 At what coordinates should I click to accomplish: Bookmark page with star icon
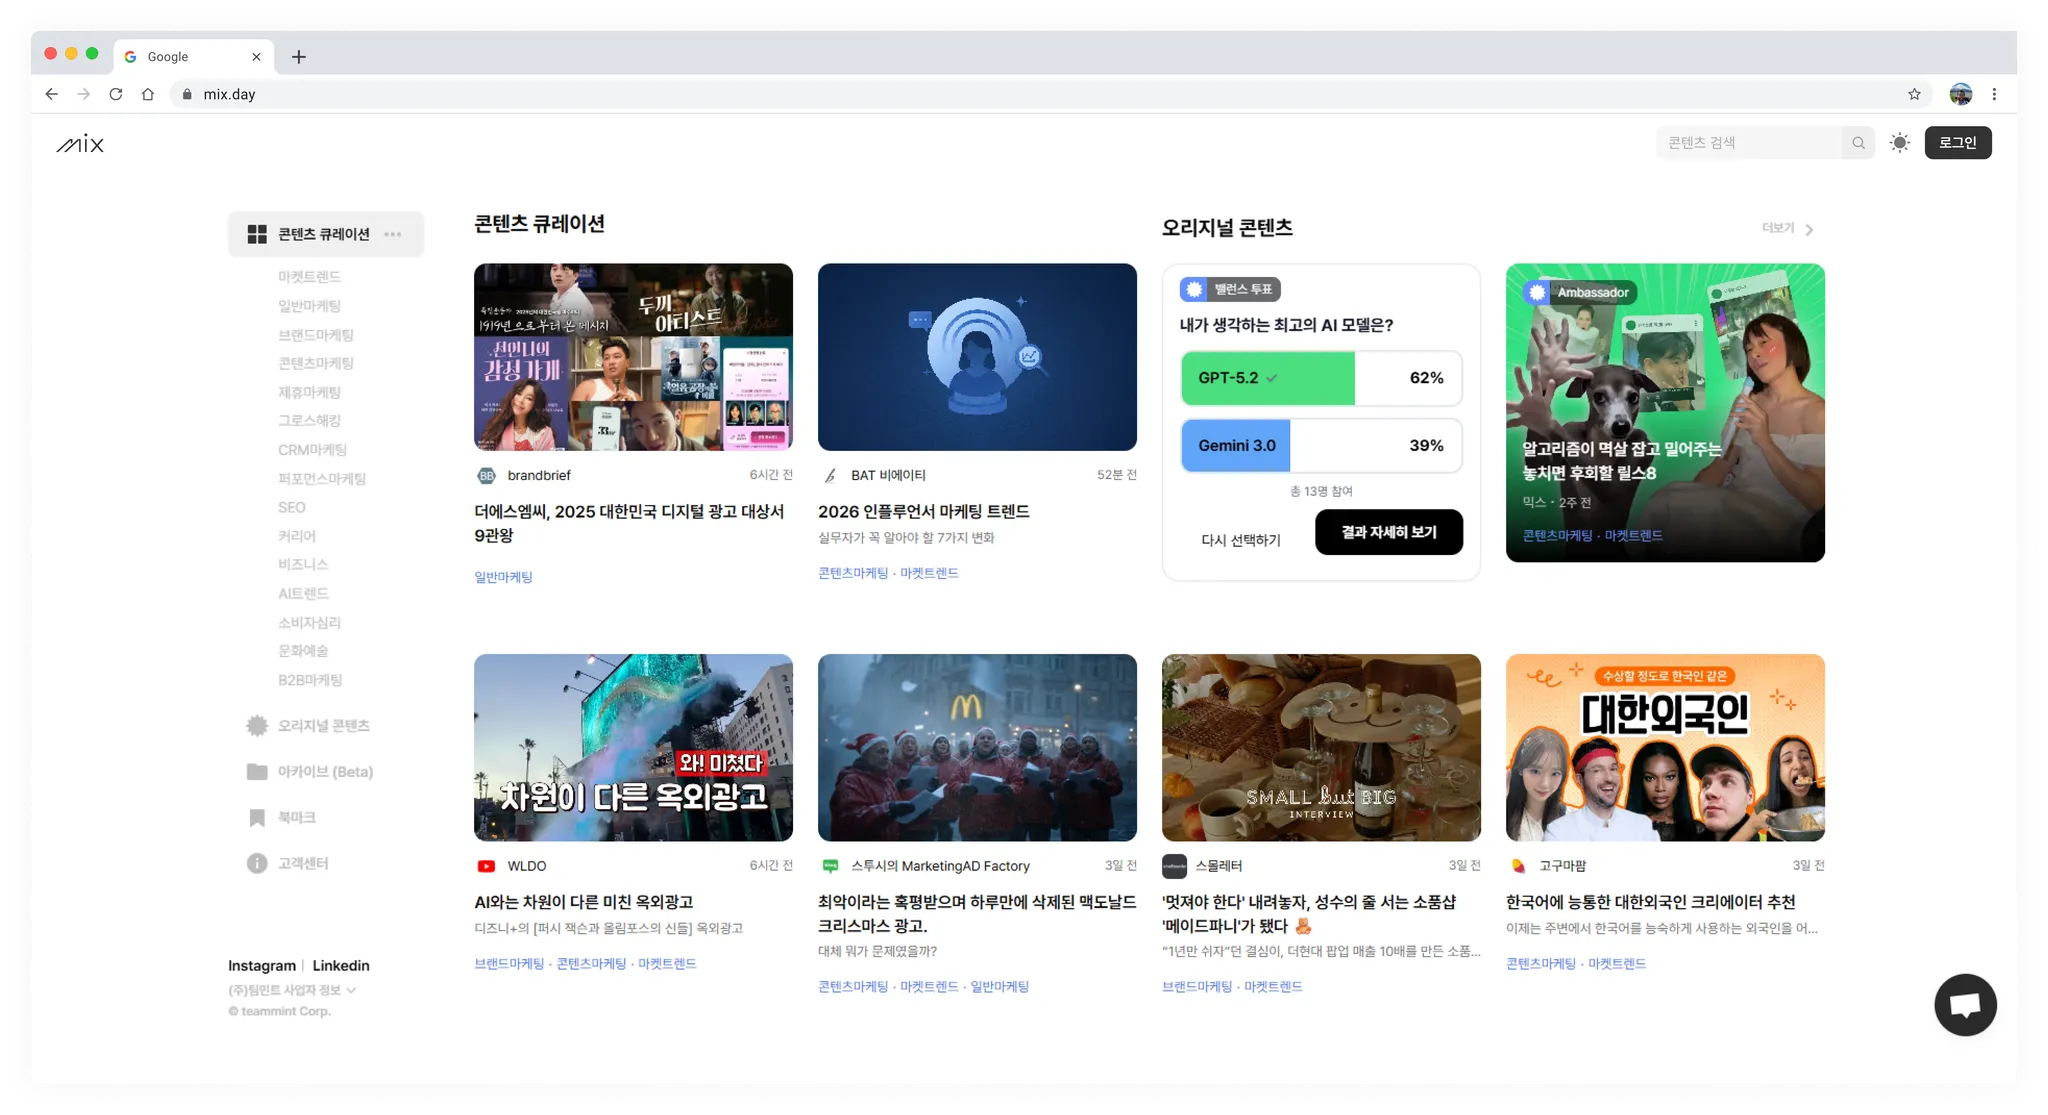click(1914, 94)
